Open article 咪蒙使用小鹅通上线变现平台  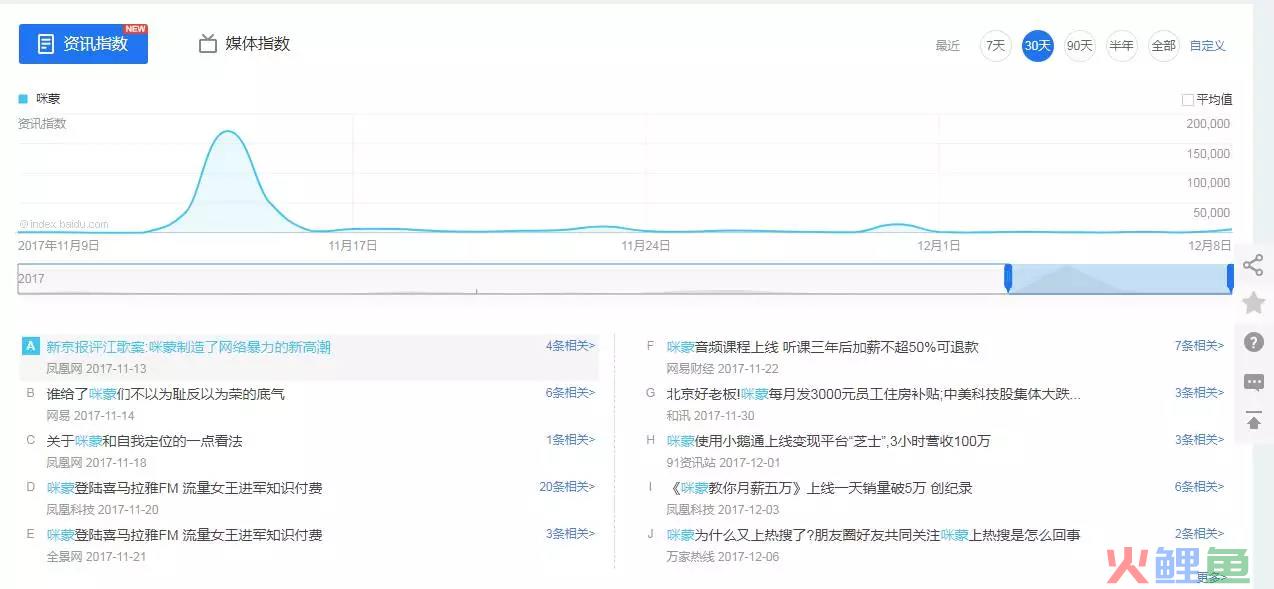829,441
